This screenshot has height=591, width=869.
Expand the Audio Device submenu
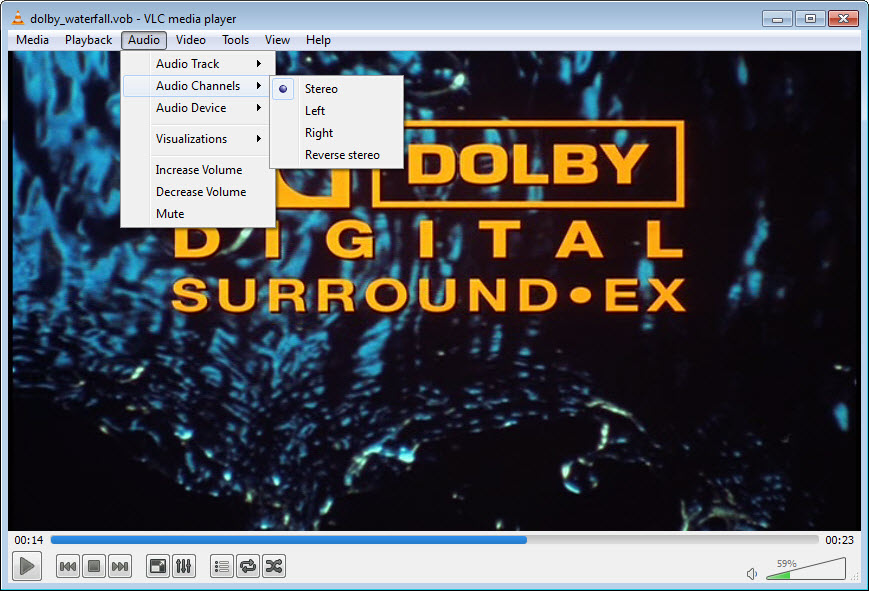198,108
